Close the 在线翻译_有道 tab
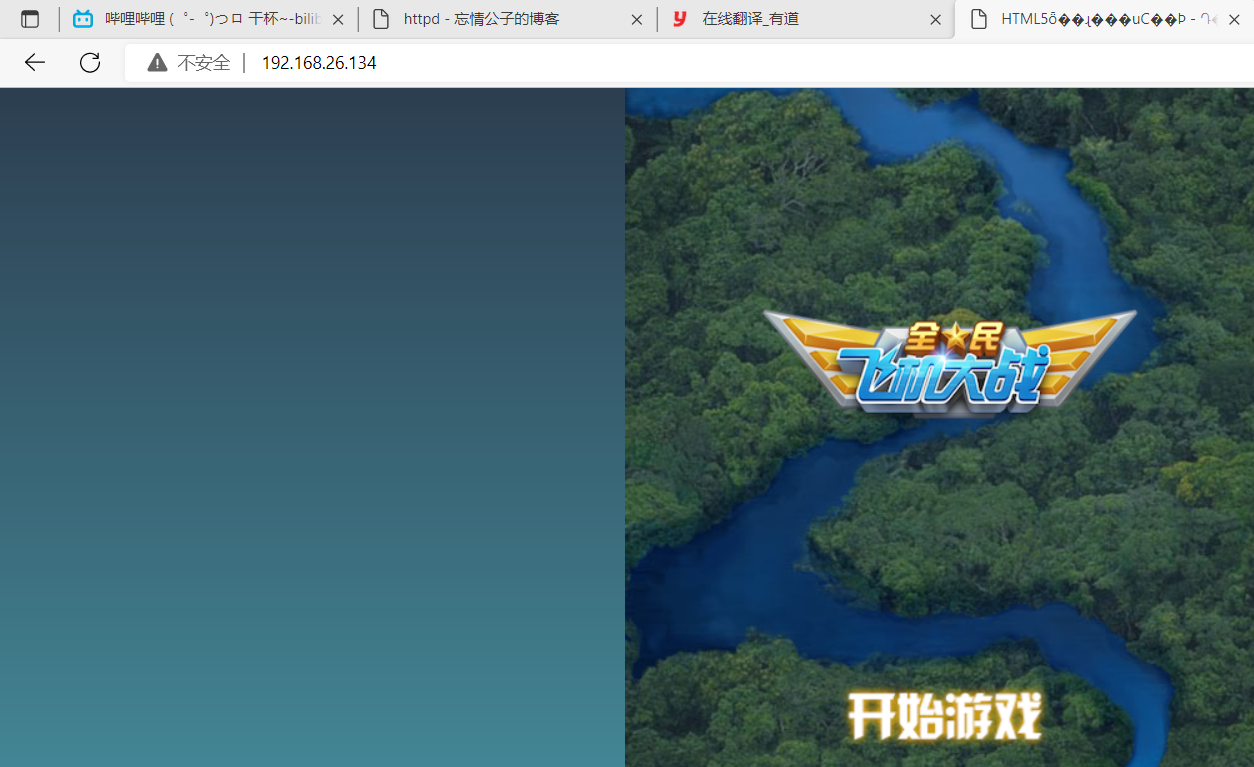The height and width of the screenshot is (767, 1254). click(936, 19)
